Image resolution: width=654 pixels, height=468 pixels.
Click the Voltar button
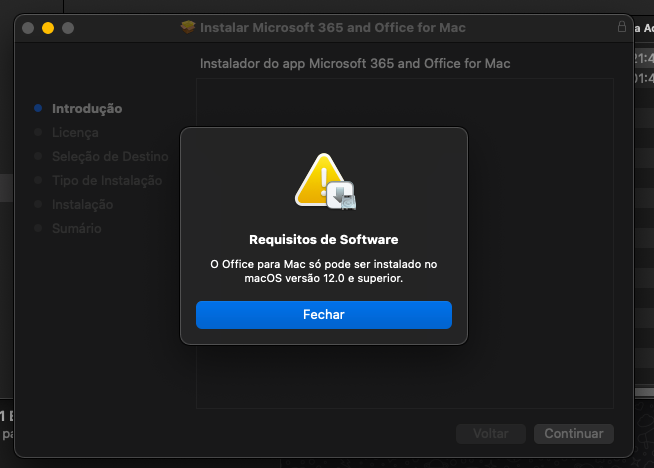[490, 434]
